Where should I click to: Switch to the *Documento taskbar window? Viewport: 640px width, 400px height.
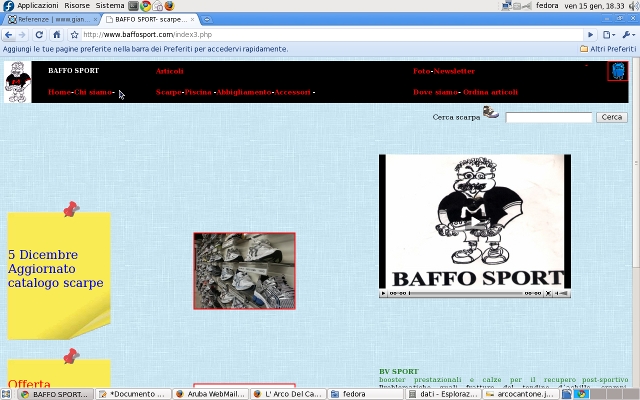[x=133, y=394]
